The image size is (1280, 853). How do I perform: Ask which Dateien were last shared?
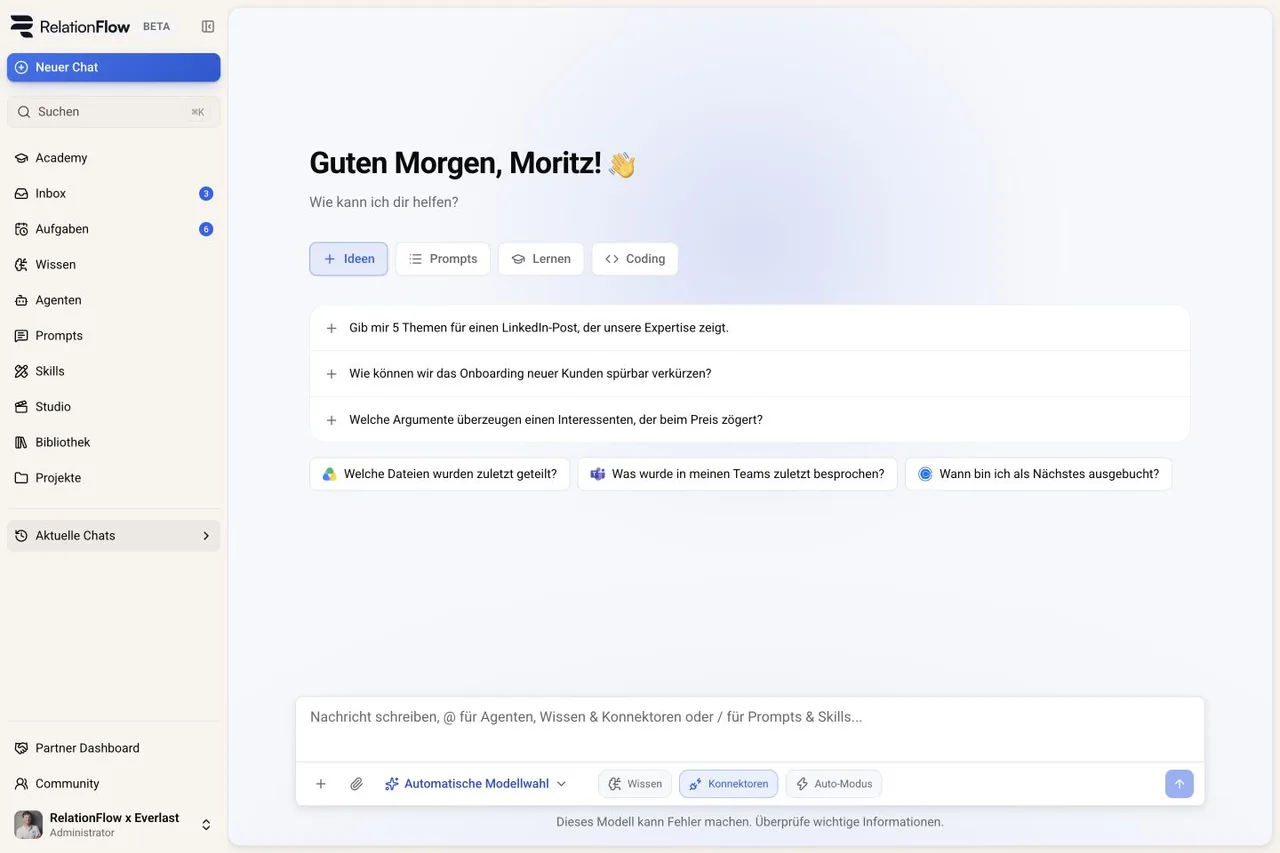coord(440,474)
